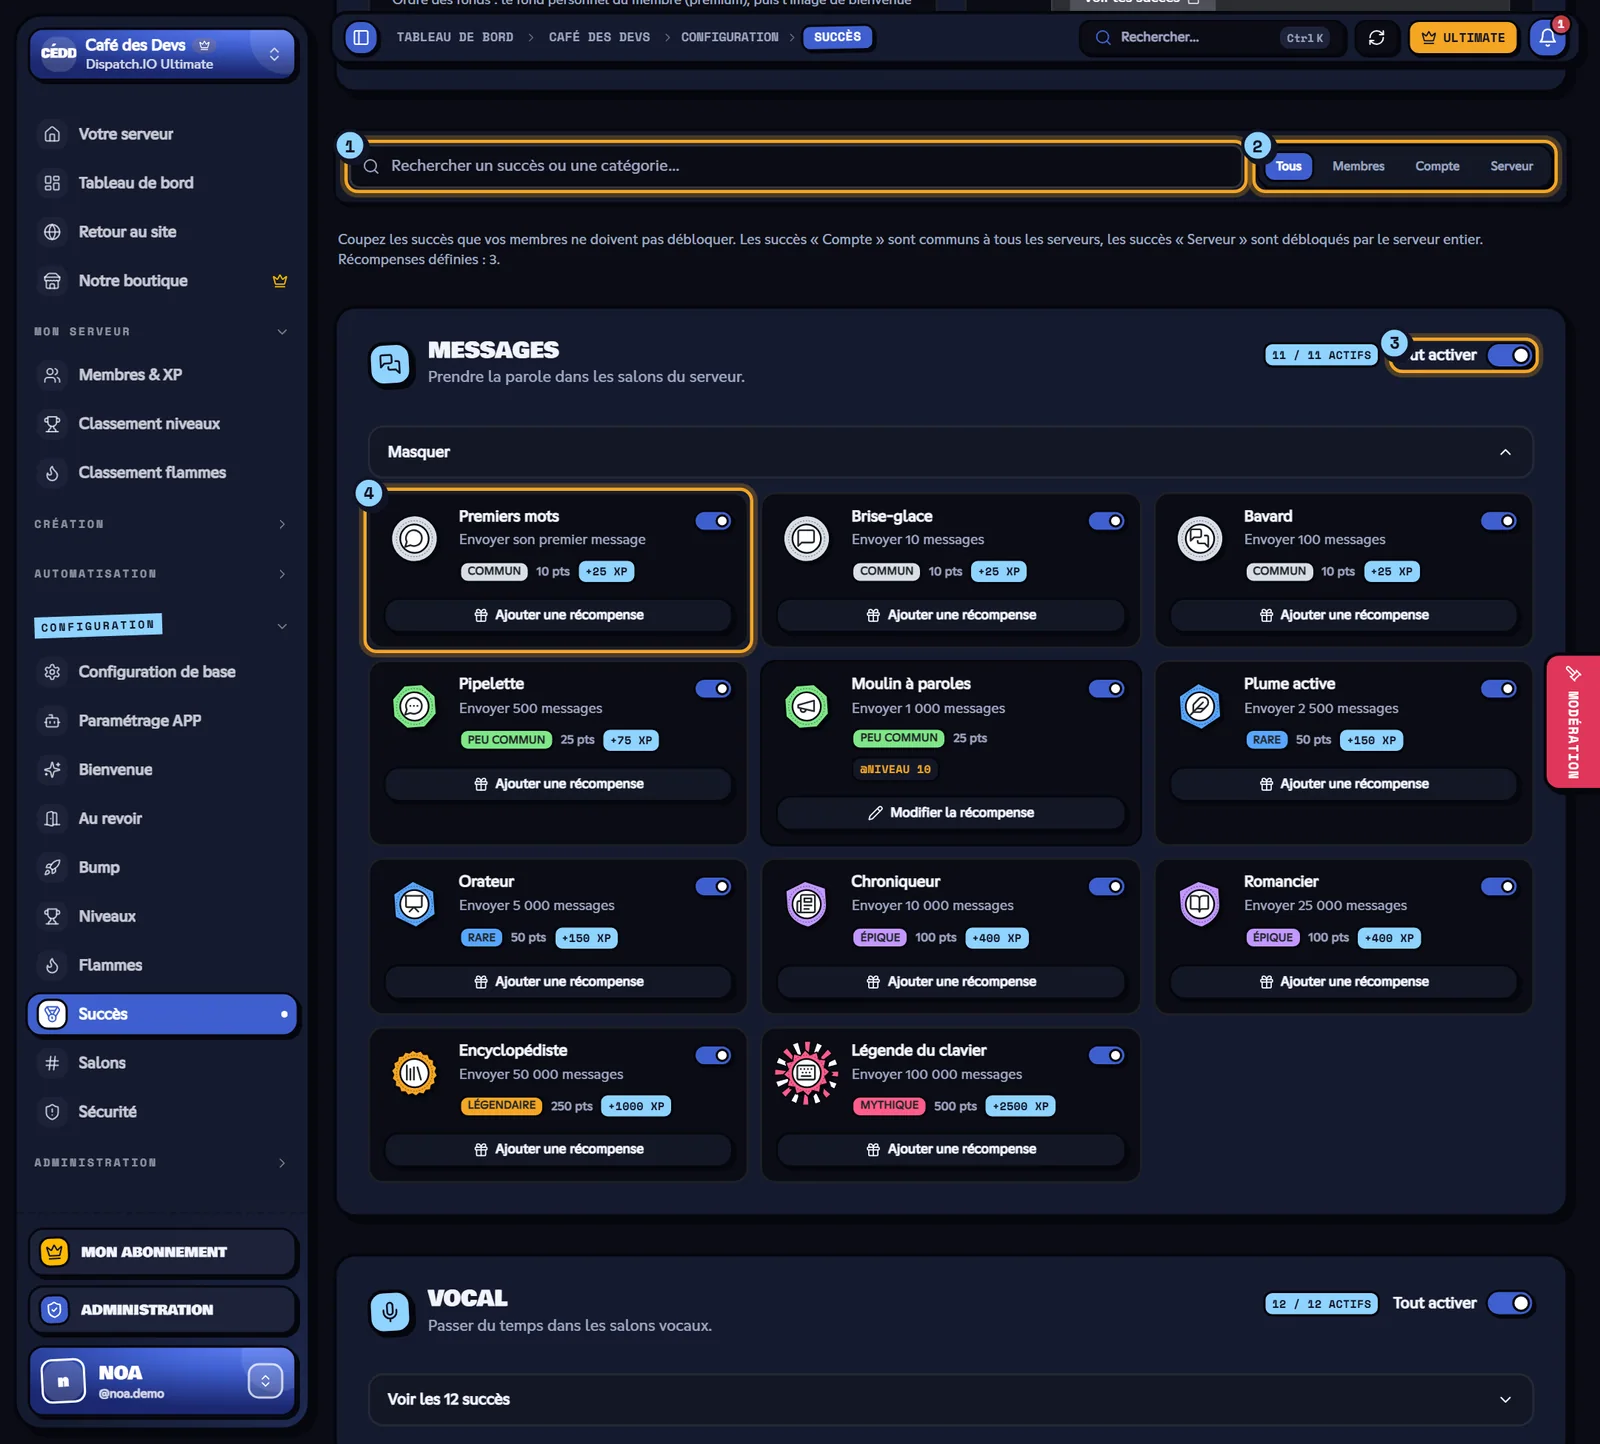Screen dimensions: 1600x1444
Task: Click the achievement search field
Action: pos(795,166)
